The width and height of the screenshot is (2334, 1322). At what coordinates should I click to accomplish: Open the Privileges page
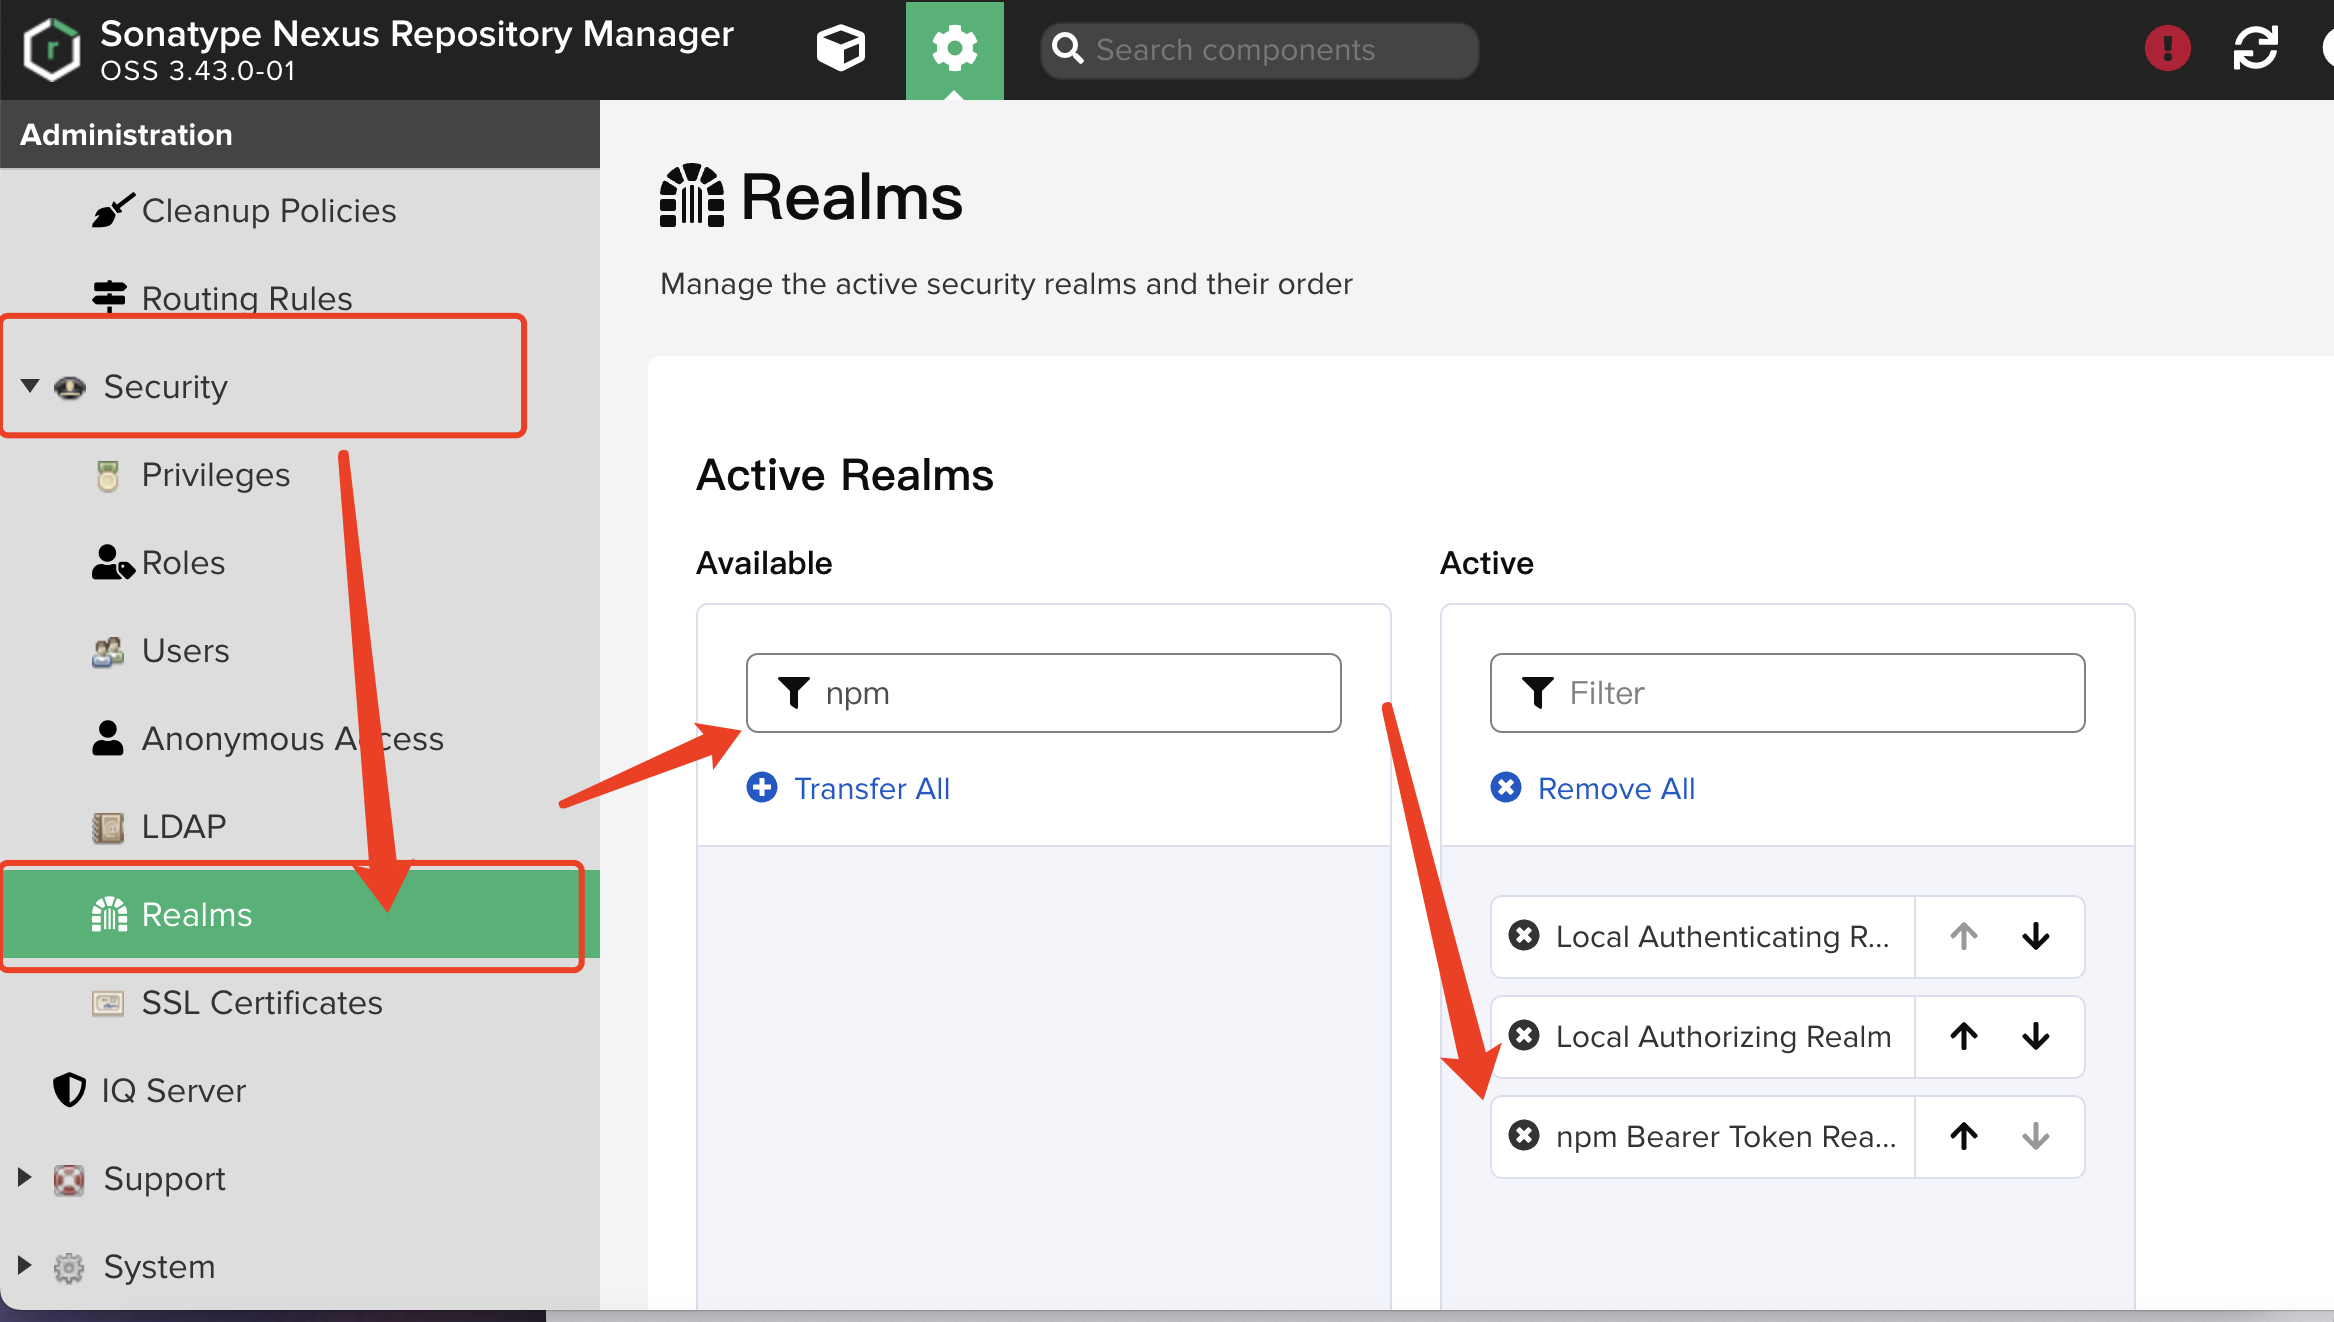[216, 475]
